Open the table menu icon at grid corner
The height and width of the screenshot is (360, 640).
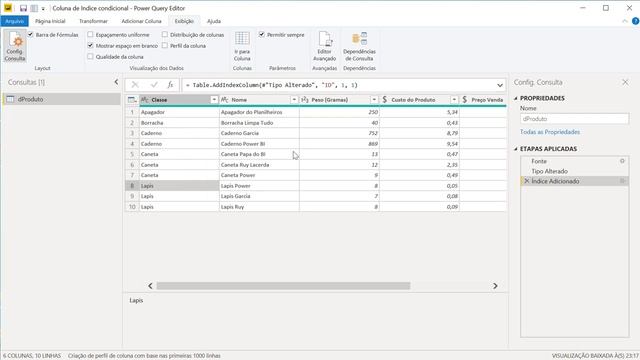[x=132, y=100]
